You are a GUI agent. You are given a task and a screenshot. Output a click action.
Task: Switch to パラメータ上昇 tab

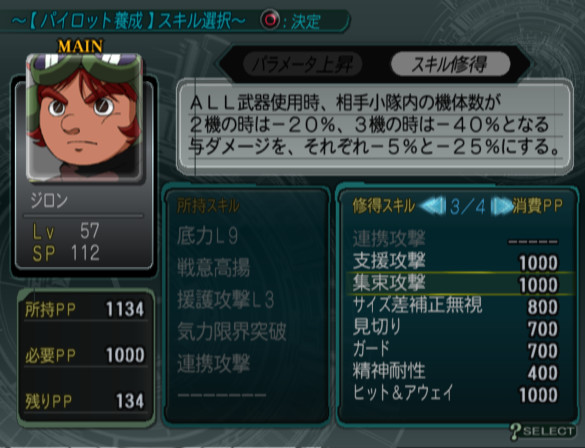303,65
